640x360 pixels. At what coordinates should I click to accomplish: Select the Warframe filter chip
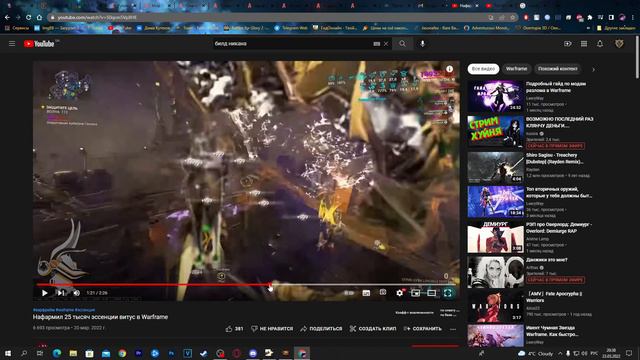(516, 69)
